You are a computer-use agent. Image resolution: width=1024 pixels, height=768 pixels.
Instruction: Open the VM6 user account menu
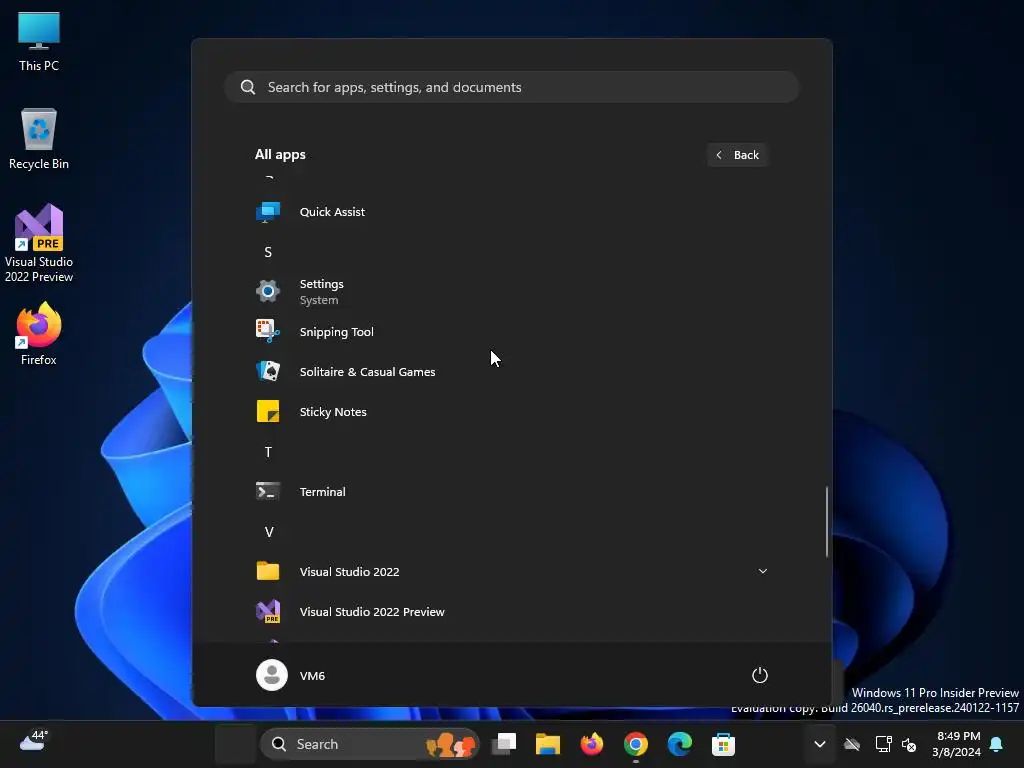coord(291,675)
